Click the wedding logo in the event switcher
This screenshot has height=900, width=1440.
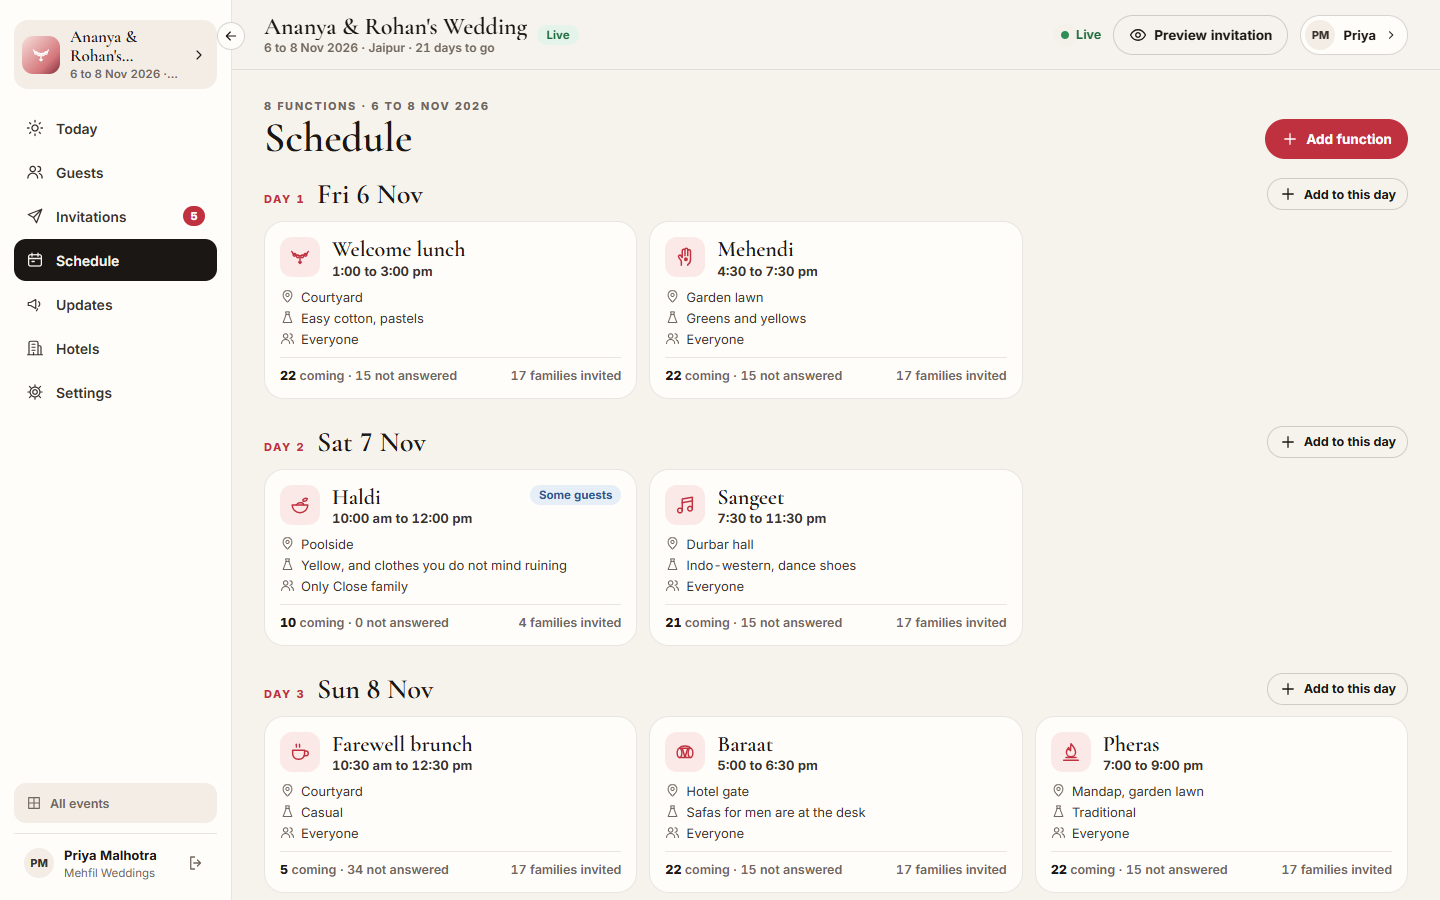[x=41, y=55]
